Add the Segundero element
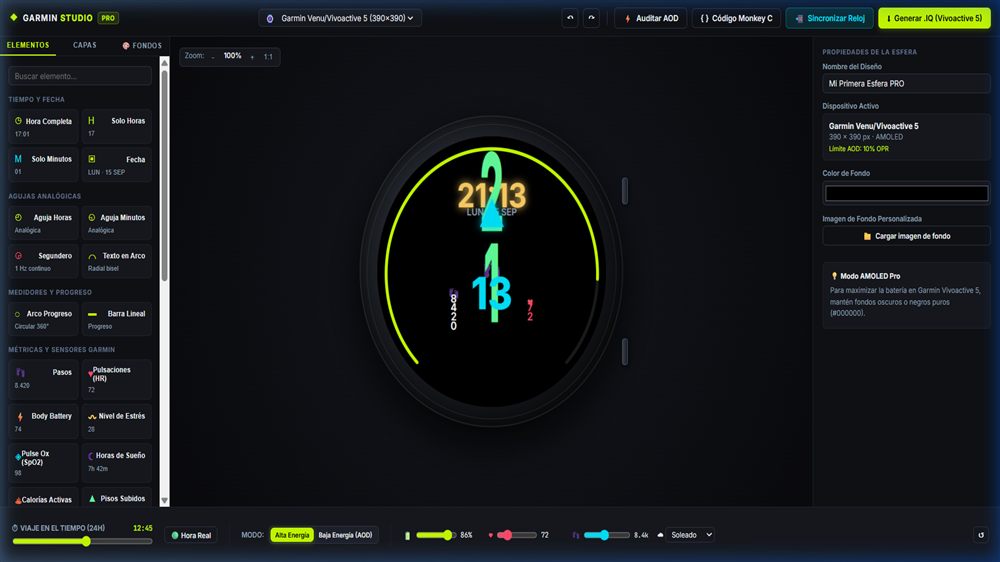 (43, 261)
